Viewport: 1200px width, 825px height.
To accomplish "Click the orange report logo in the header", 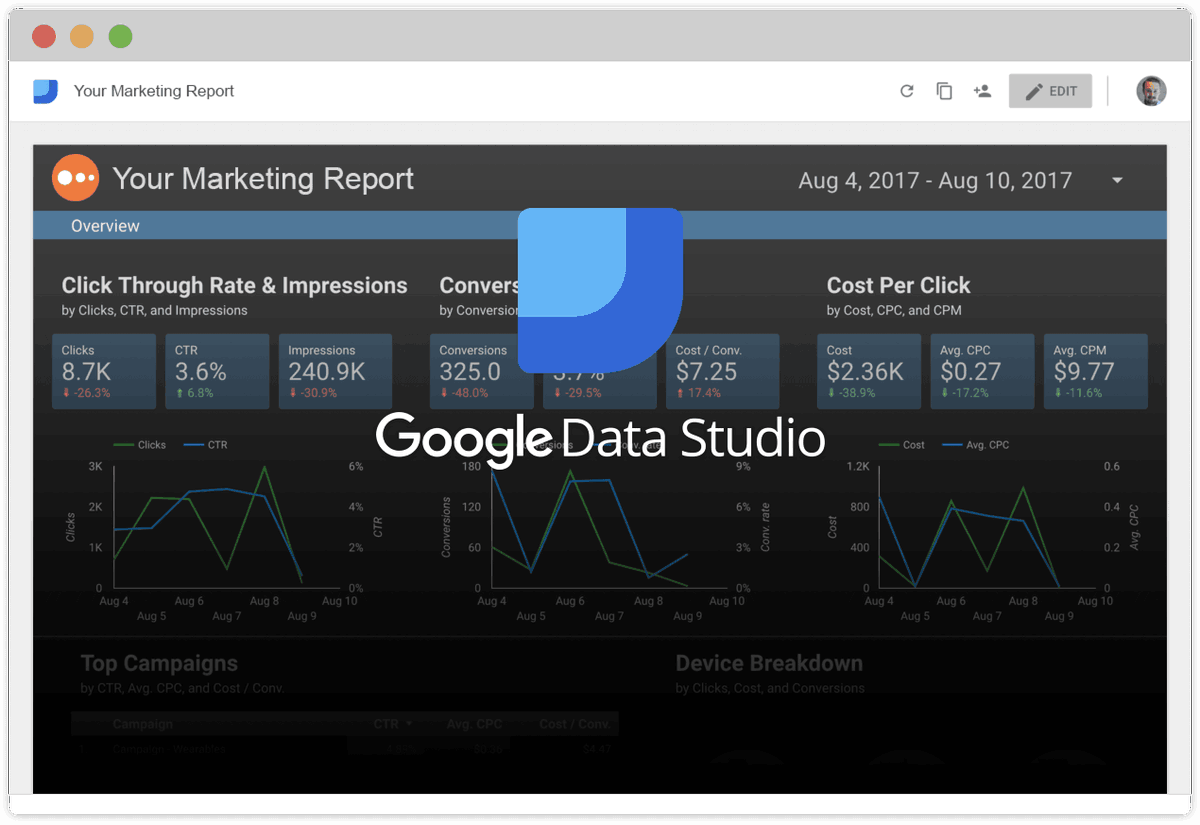I will [76, 177].
